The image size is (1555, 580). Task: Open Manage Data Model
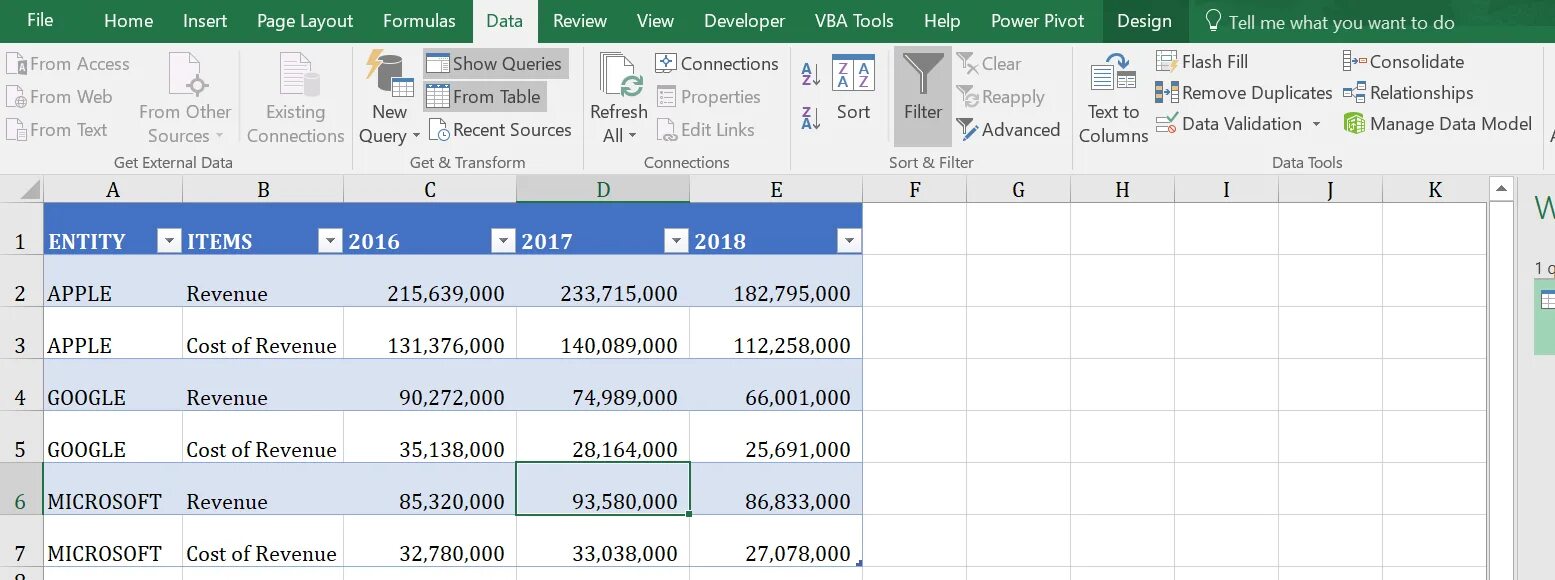tap(1437, 124)
